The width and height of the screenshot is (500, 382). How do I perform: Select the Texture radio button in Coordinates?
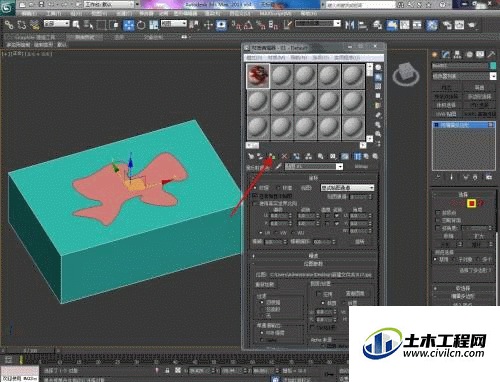[256, 188]
